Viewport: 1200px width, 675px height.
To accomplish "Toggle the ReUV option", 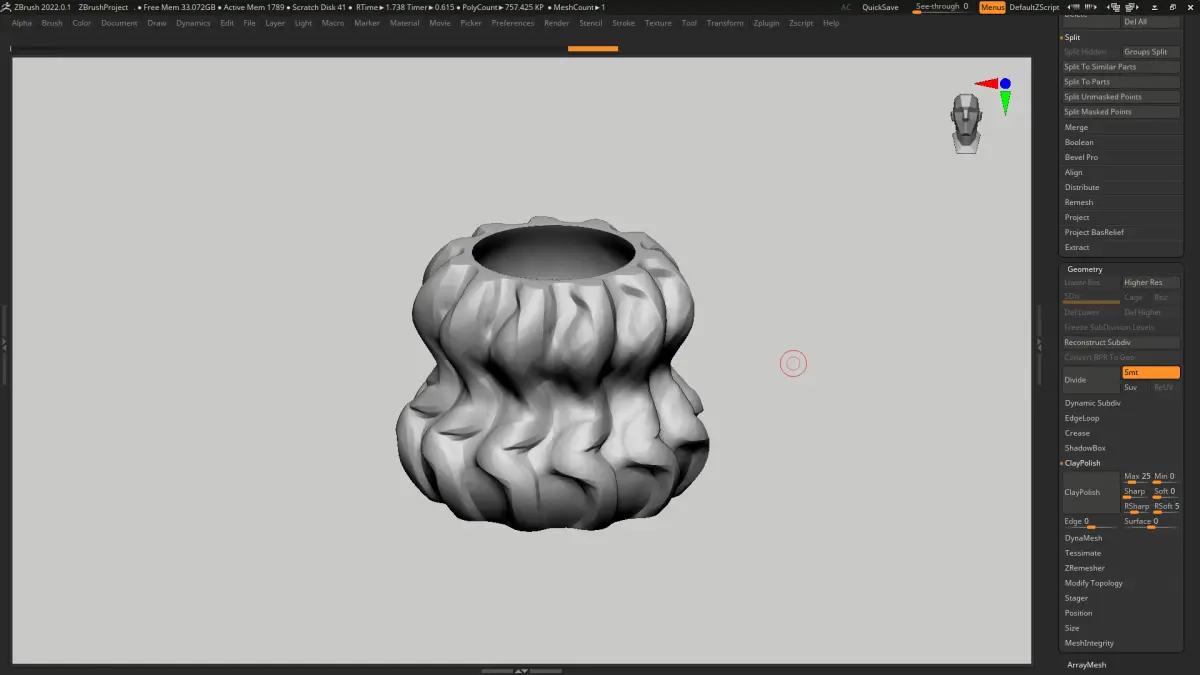I will [x=1166, y=387].
